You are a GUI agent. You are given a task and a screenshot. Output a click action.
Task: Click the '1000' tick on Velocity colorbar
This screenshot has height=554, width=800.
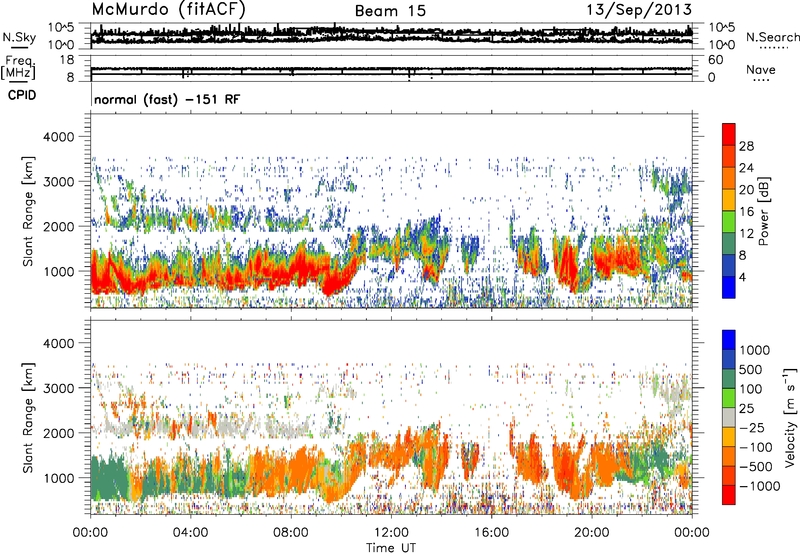(x=754, y=350)
